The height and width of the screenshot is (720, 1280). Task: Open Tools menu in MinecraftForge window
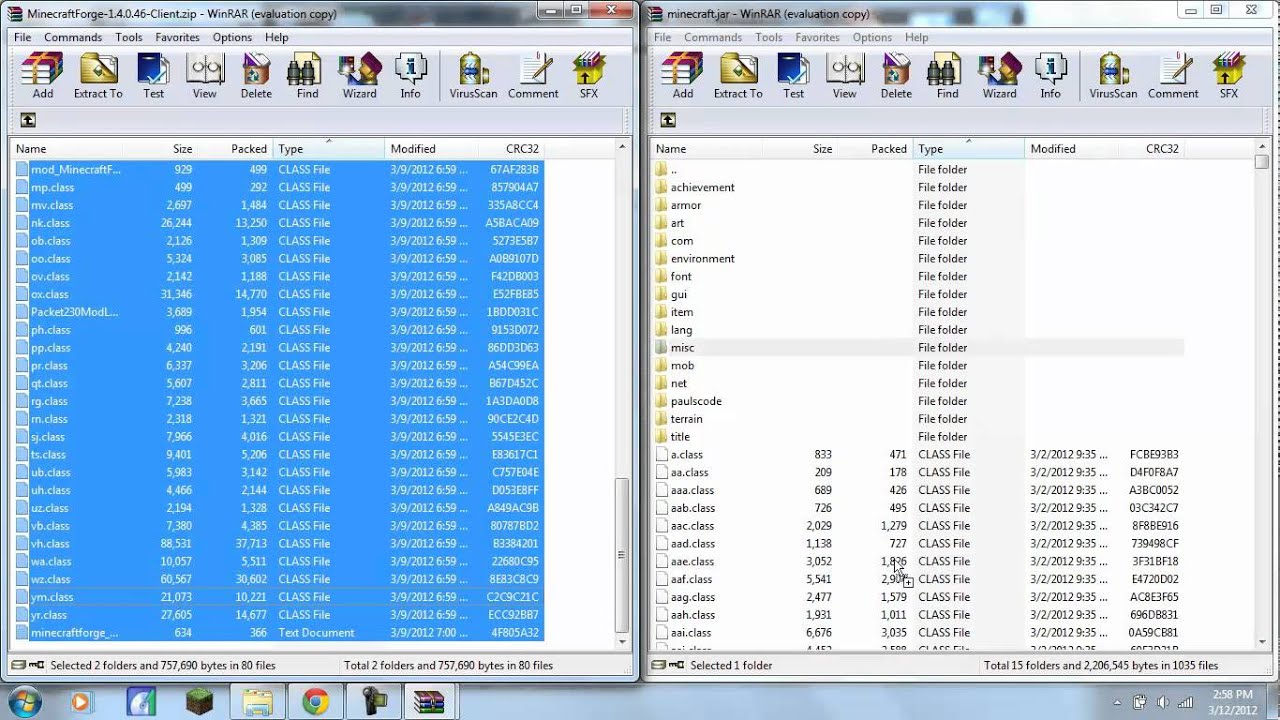[129, 37]
